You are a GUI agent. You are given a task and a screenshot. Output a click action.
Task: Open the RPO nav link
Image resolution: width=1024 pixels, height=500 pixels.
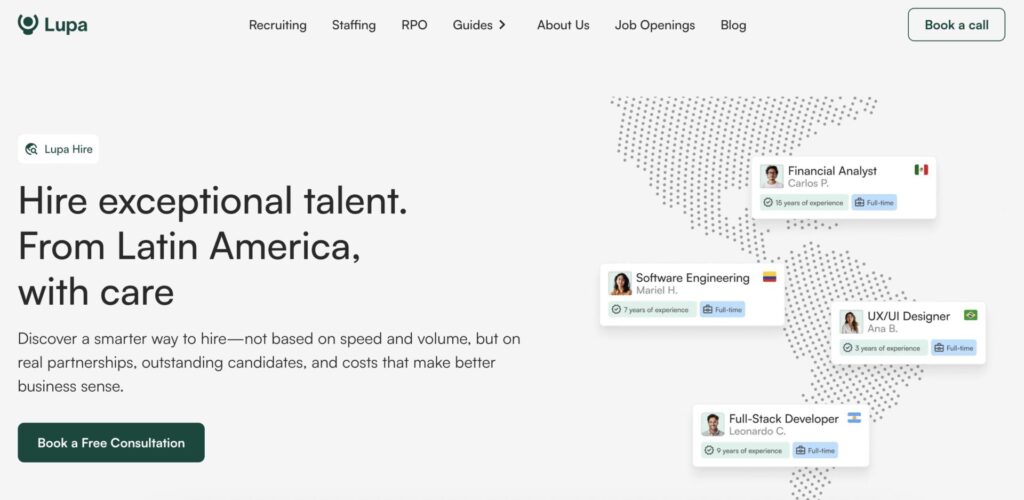pos(414,25)
